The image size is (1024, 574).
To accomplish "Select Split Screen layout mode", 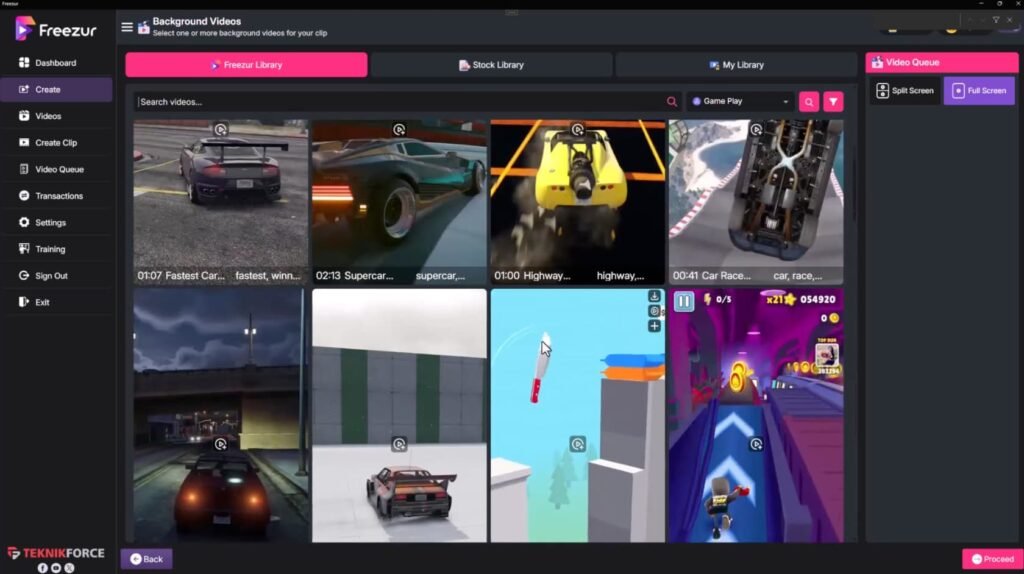I will [x=904, y=91].
